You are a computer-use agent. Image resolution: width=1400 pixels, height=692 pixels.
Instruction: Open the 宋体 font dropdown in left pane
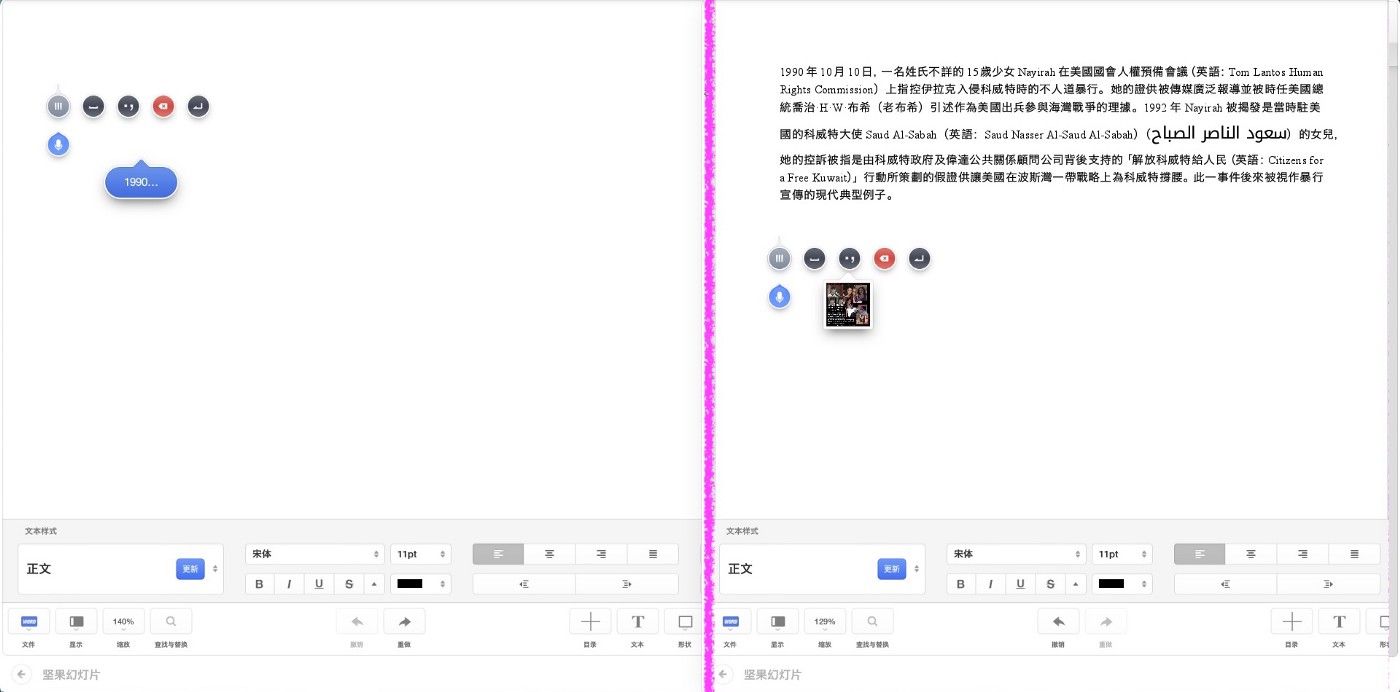[314, 554]
